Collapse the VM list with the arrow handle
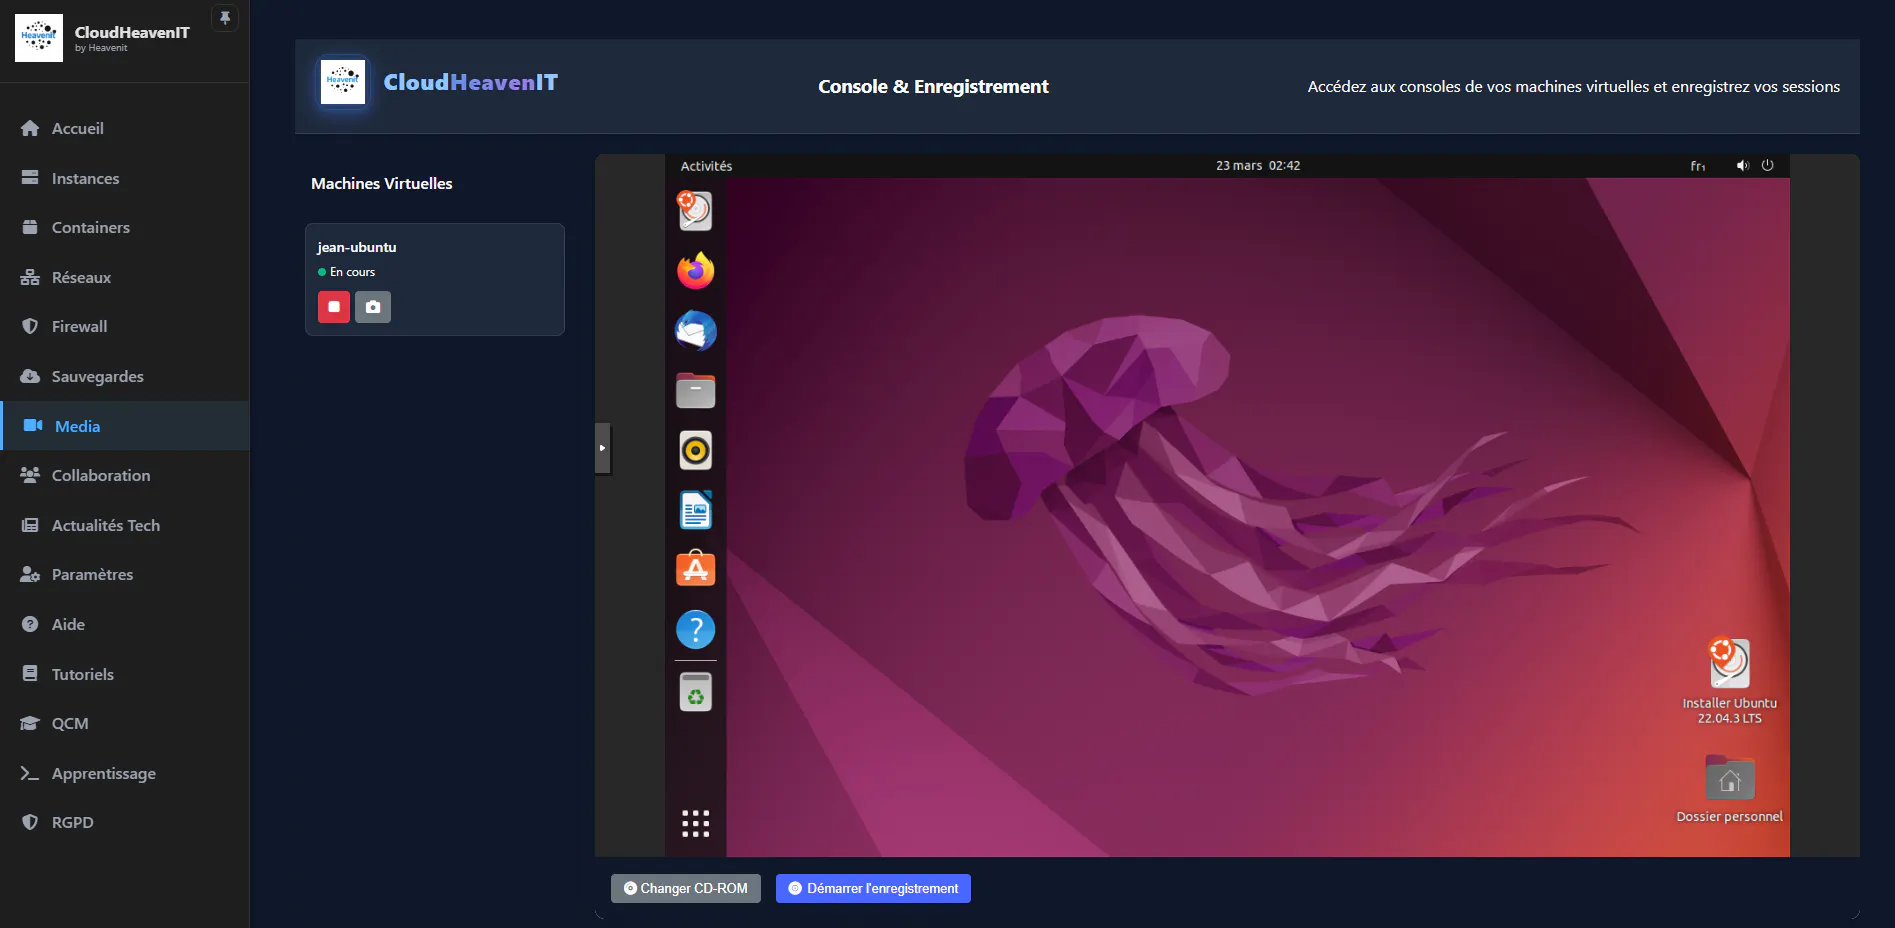The image size is (1895, 928). (x=602, y=448)
